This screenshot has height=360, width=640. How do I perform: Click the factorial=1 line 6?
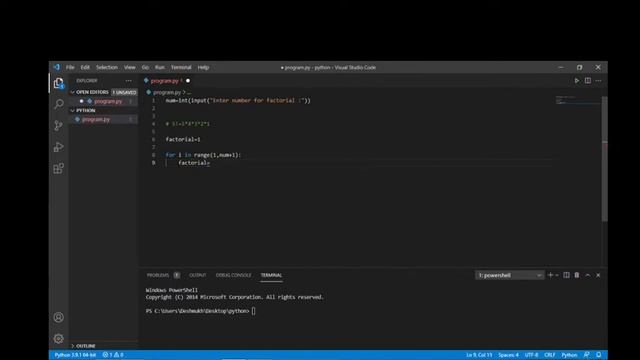(183, 140)
